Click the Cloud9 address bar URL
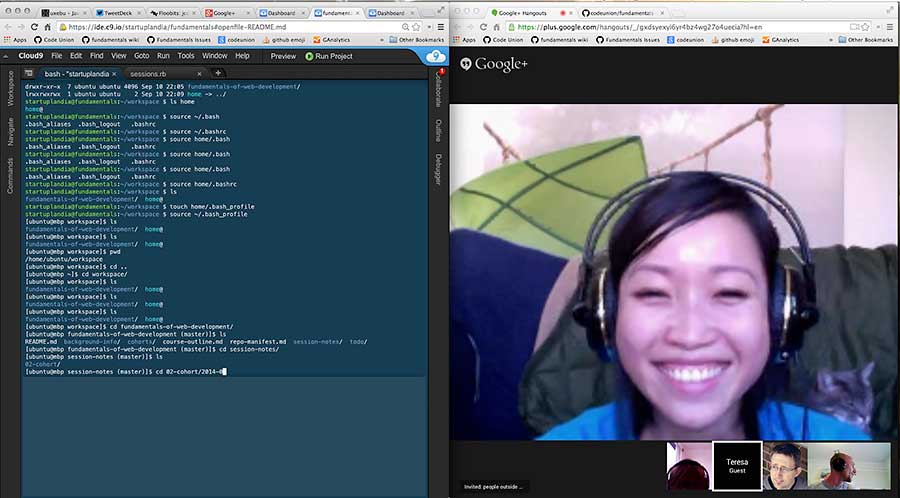This screenshot has width=900, height=498. (200, 26)
